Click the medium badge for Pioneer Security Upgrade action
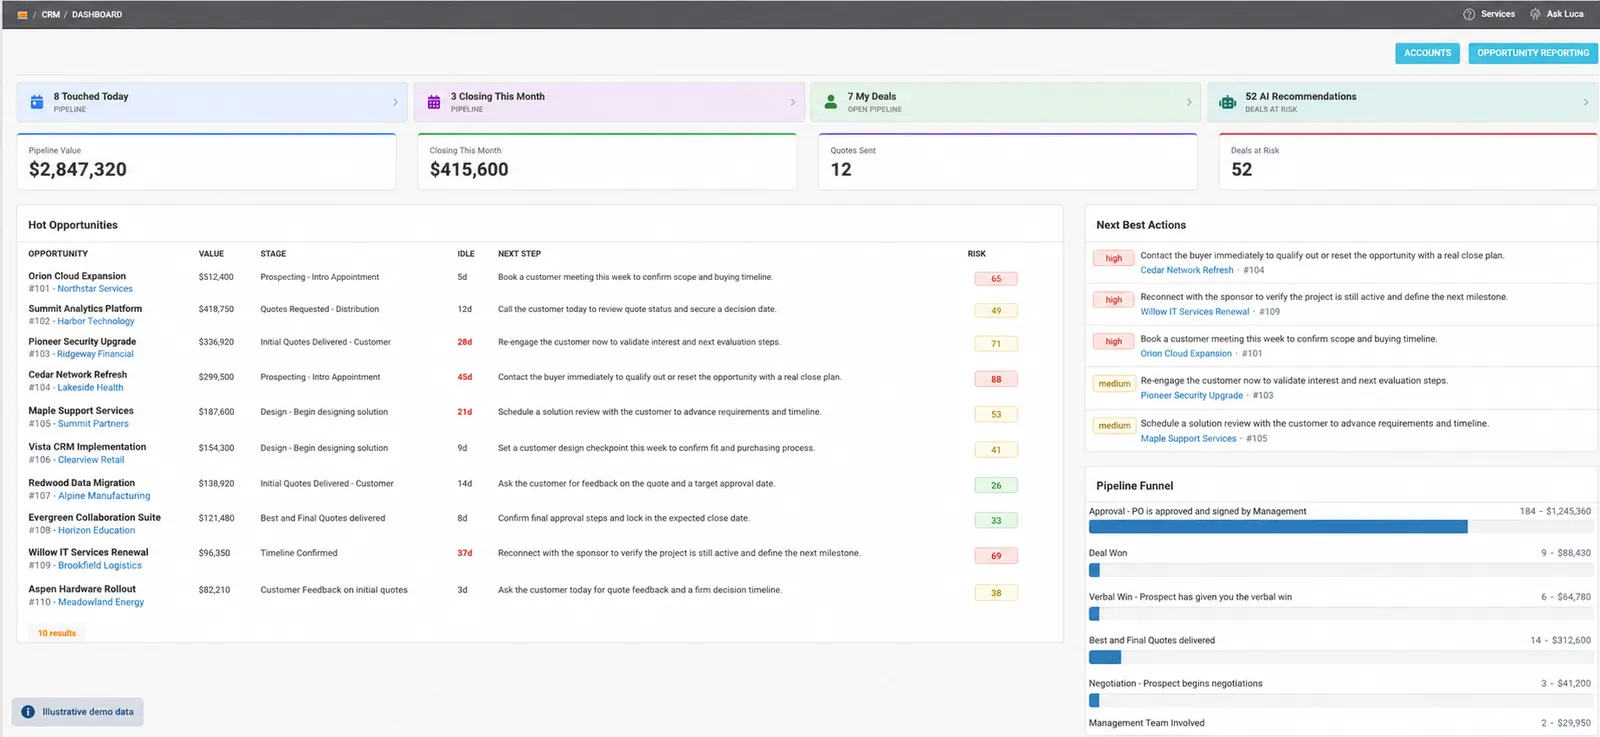The height and width of the screenshot is (737, 1600). [1114, 384]
